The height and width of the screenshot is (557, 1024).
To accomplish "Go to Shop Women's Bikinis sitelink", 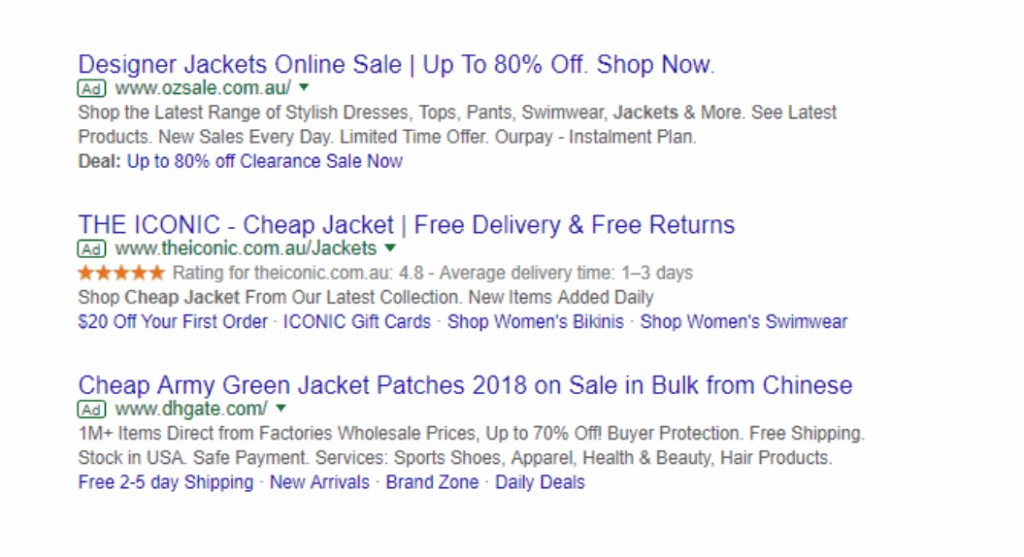I will tap(536, 322).
